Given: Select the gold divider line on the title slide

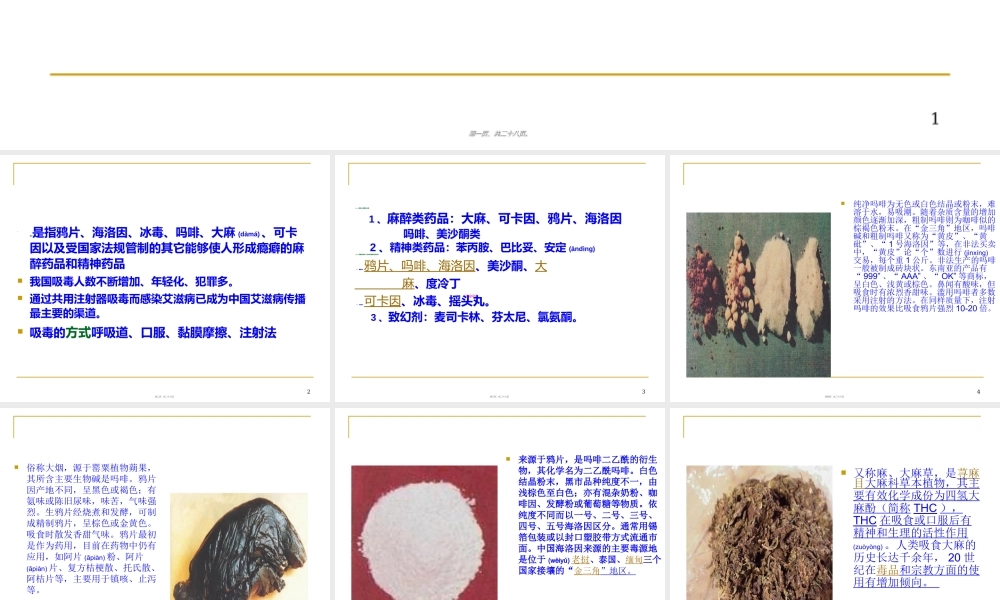Looking at the screenshot, I should pyautogui.click(x=500, y=73).
